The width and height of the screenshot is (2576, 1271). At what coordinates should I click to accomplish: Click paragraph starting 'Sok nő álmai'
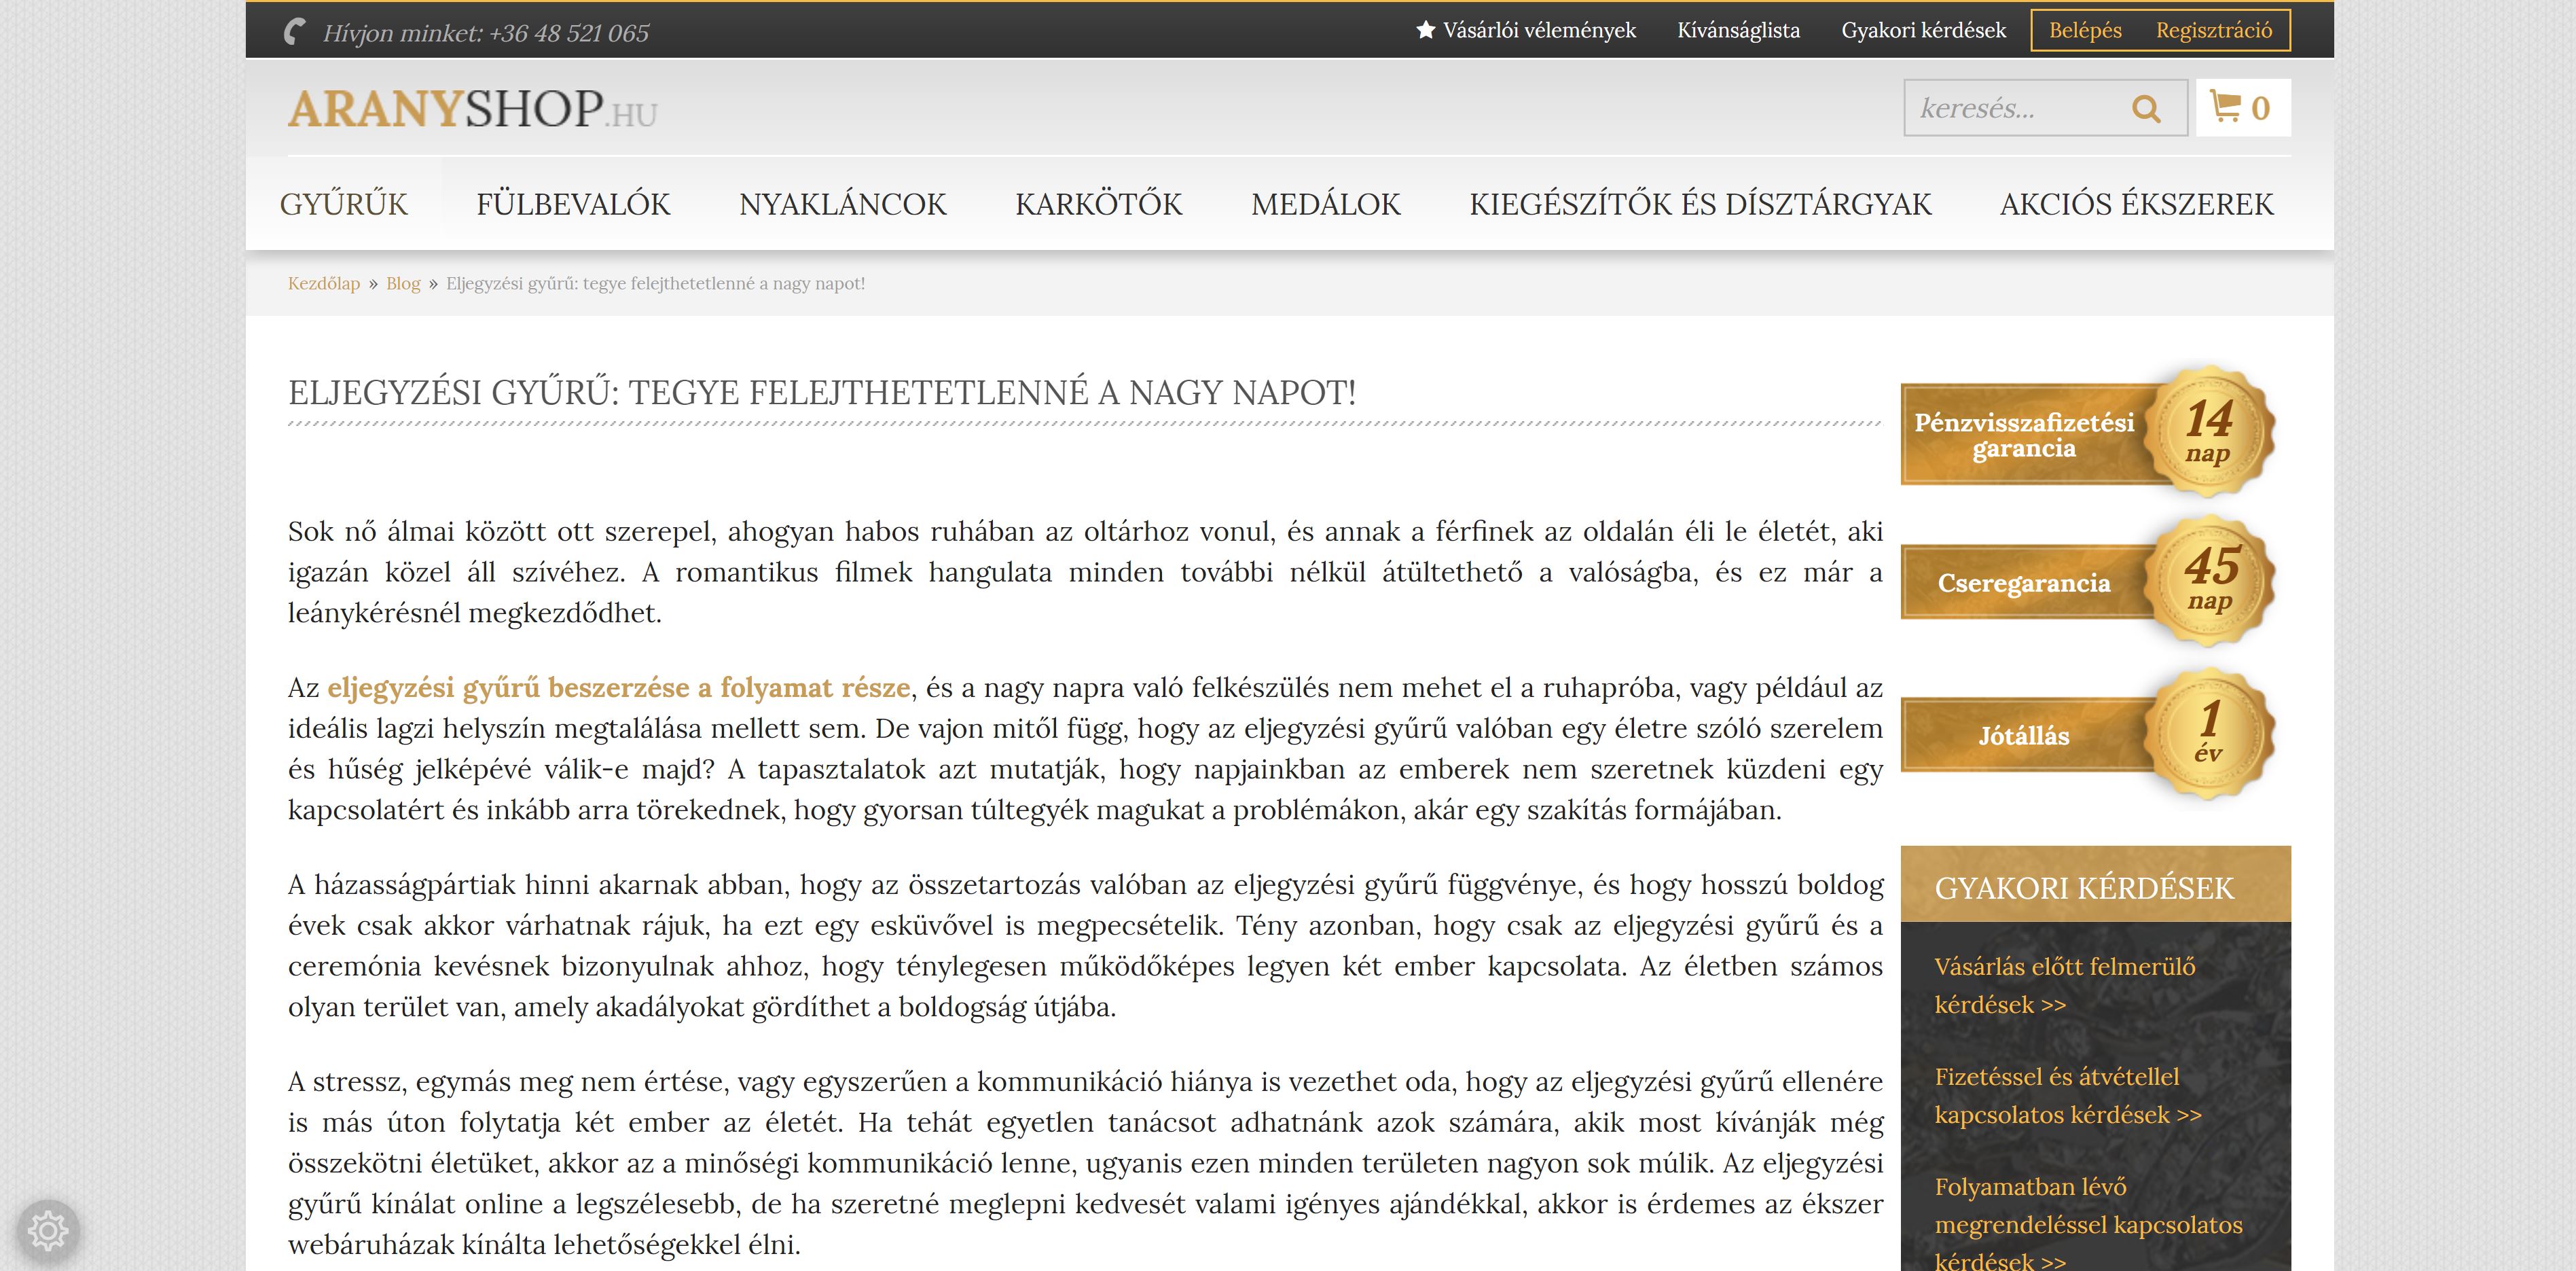1085,572
